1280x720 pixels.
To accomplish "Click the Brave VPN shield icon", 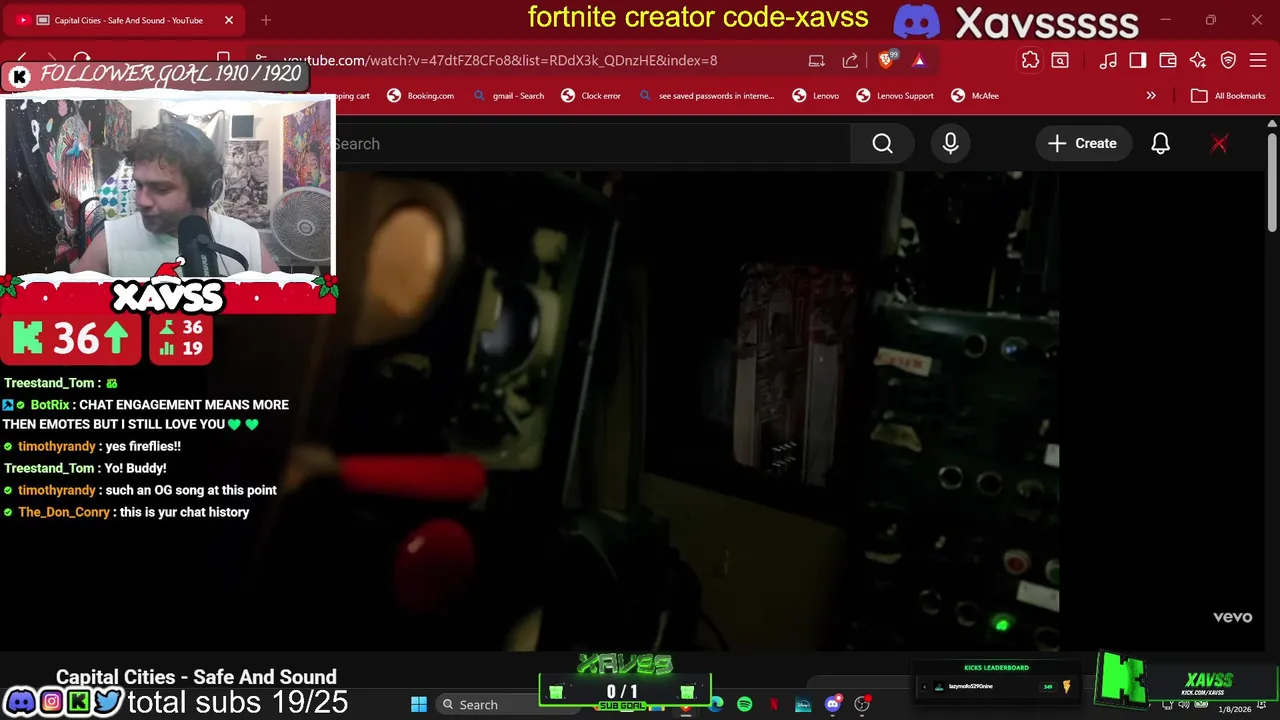I will [x=1228, y=60].
